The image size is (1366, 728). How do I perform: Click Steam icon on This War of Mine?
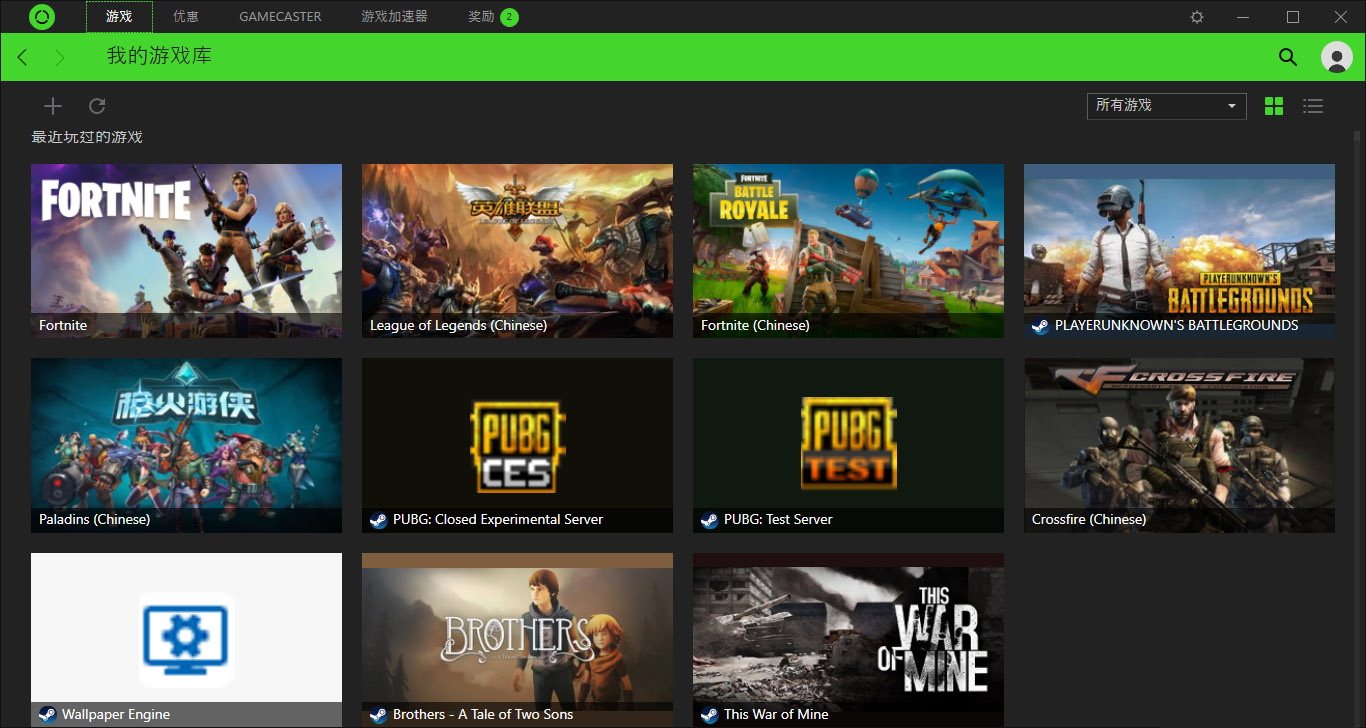click(709, 715)
